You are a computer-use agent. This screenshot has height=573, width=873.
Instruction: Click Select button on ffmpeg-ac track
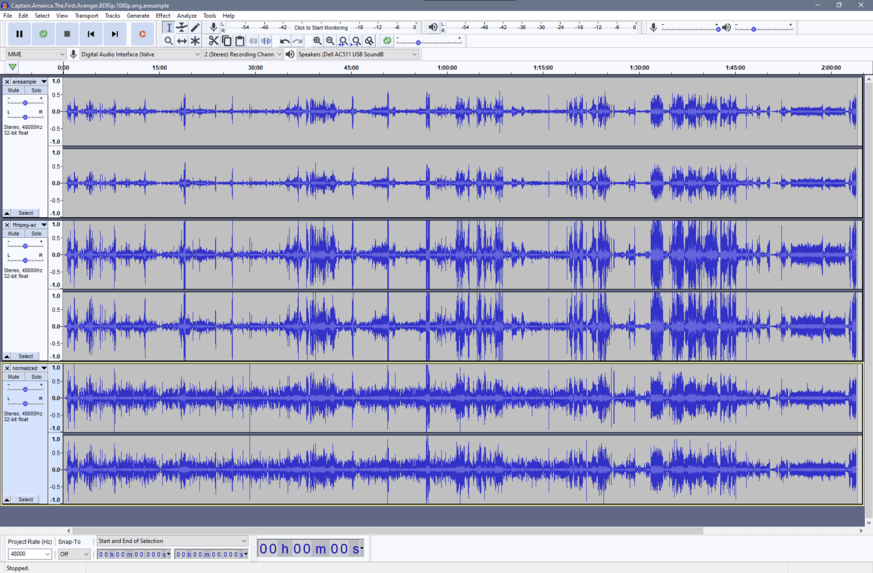click(x=26, y=356)
